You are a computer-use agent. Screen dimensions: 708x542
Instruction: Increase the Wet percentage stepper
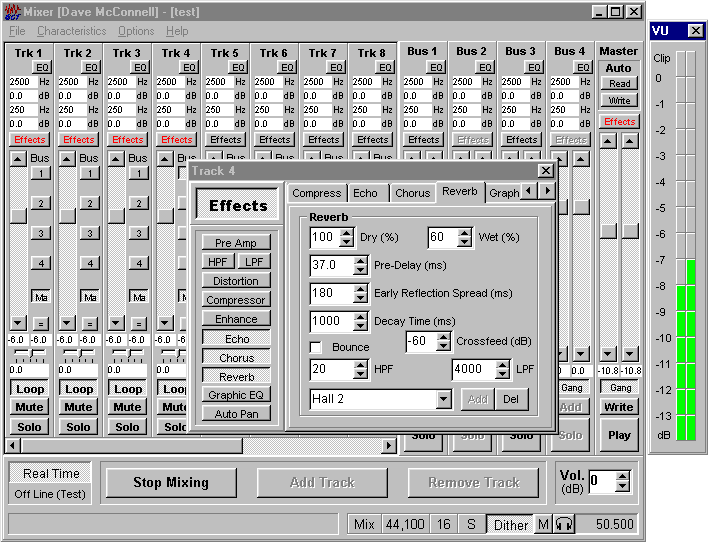[x=465, y=233]
